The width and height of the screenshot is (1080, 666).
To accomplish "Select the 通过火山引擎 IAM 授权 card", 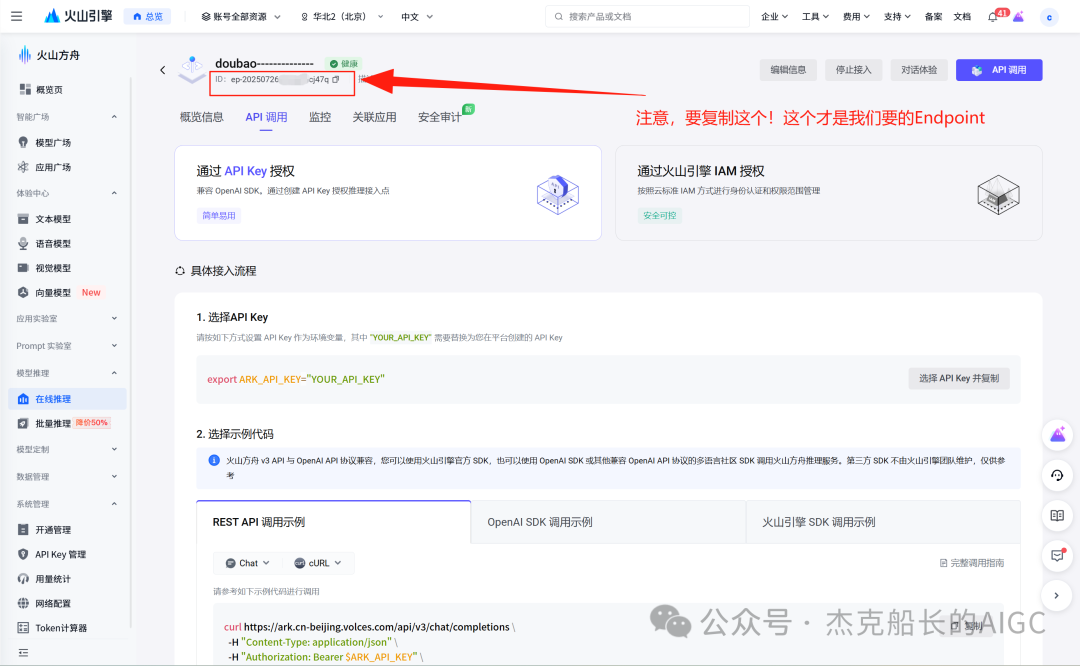I will click(x=829, y=193).
